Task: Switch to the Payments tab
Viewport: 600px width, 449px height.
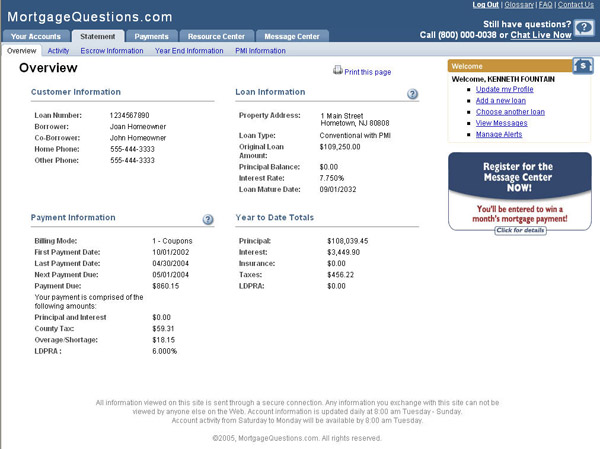Action: 152,36
